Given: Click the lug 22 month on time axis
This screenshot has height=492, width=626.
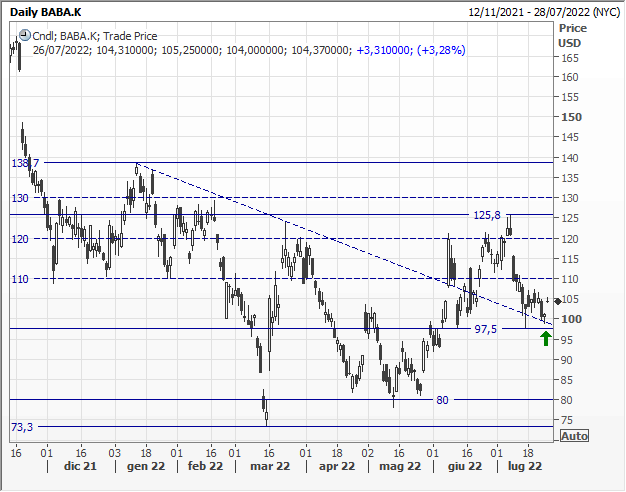Looking at the screenshot, I should click(524, 466).
